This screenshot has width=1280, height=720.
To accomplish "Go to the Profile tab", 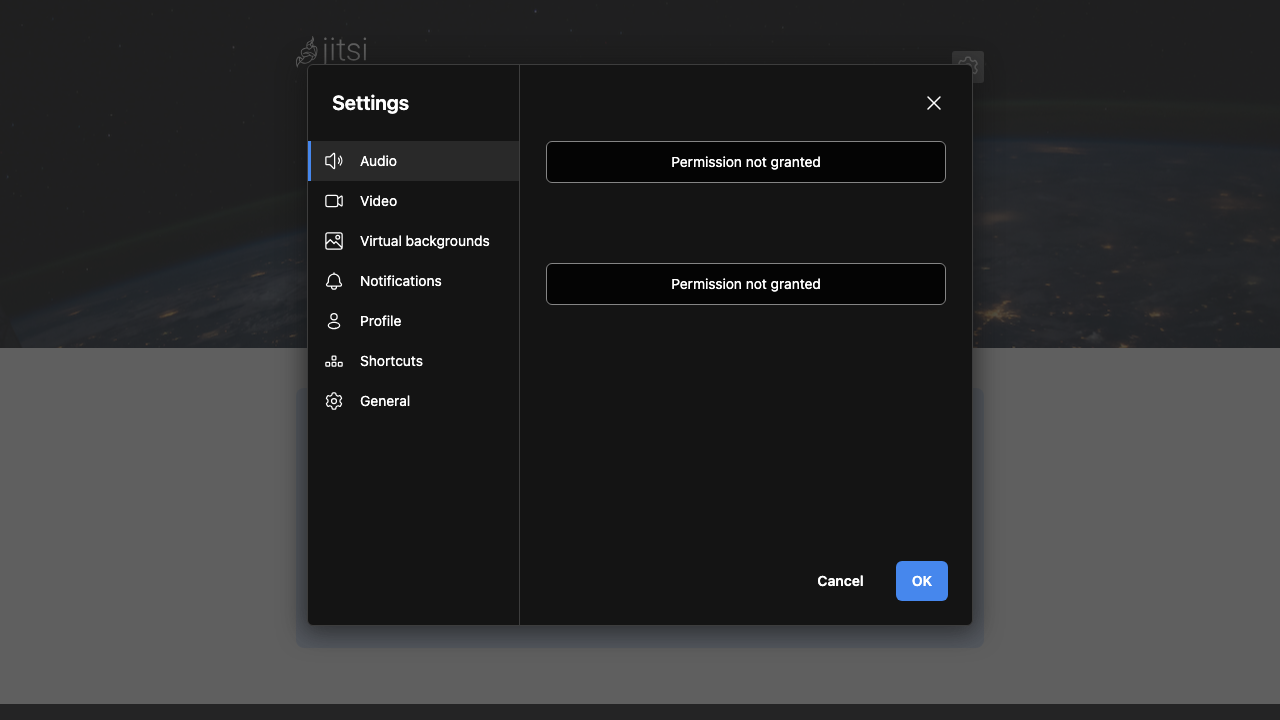I will click(x=413, y=321).
